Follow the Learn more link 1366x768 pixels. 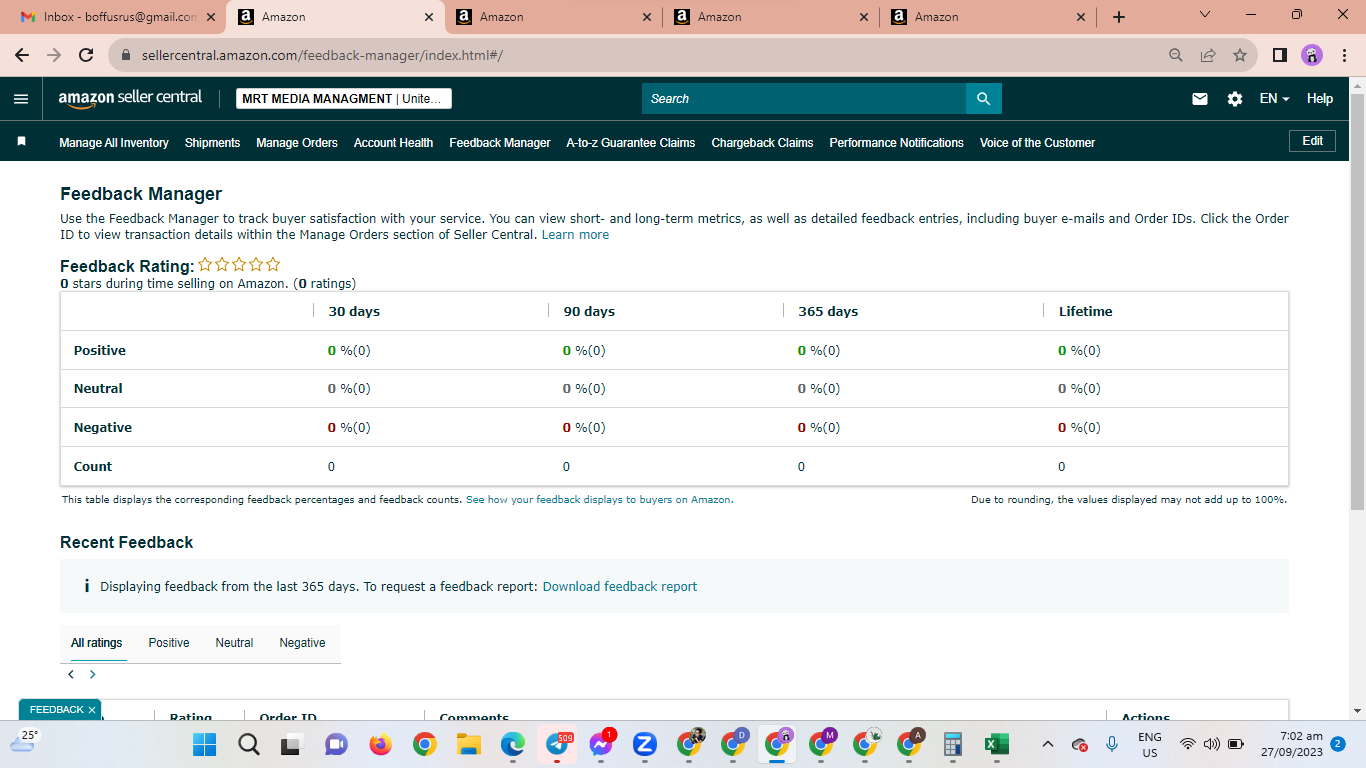[x=575, y=235]
